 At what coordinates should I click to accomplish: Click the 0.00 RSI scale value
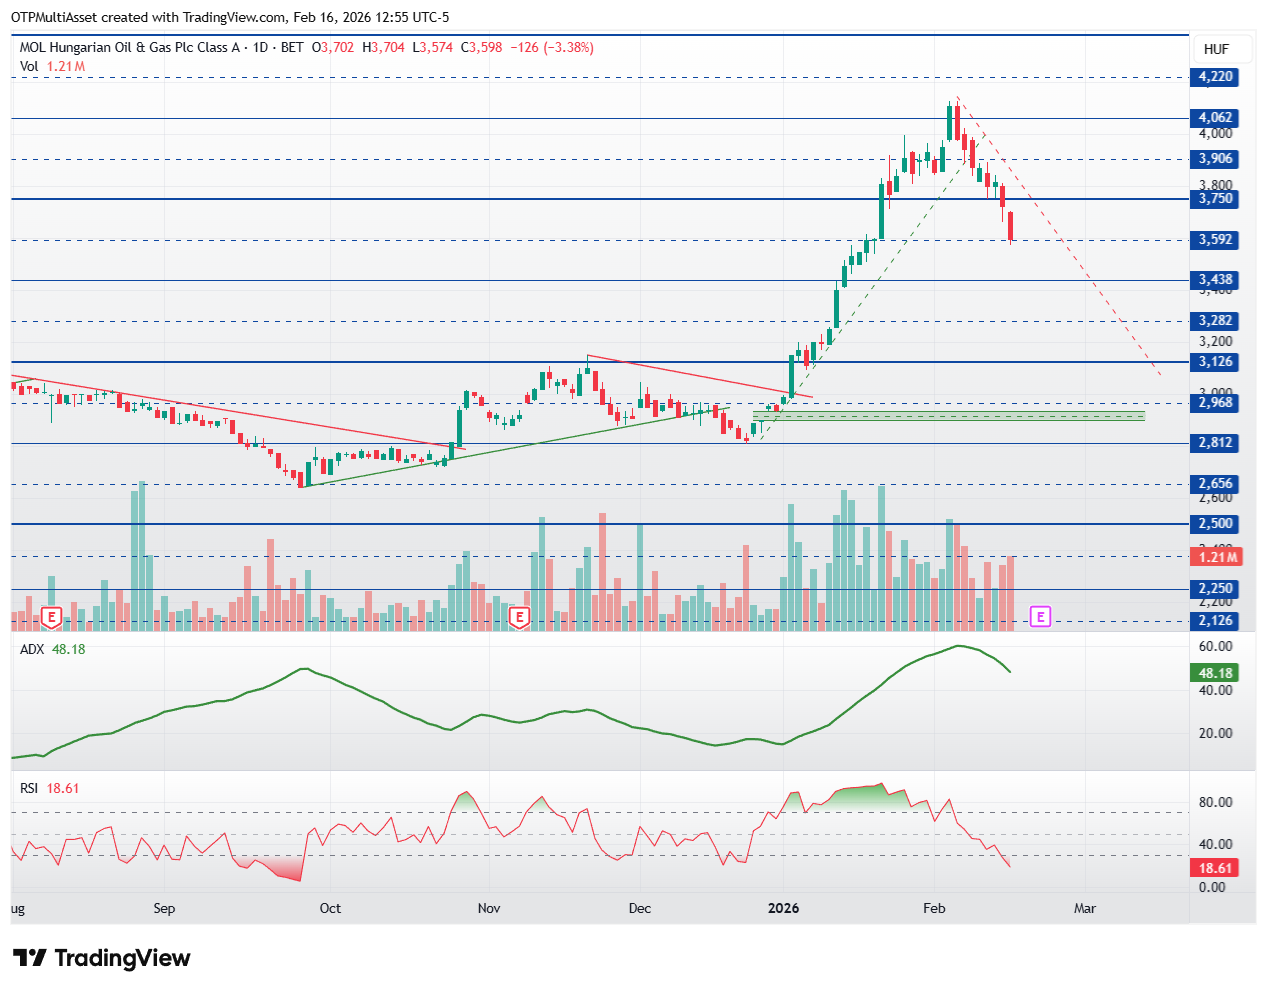[x=1212, y=887]
